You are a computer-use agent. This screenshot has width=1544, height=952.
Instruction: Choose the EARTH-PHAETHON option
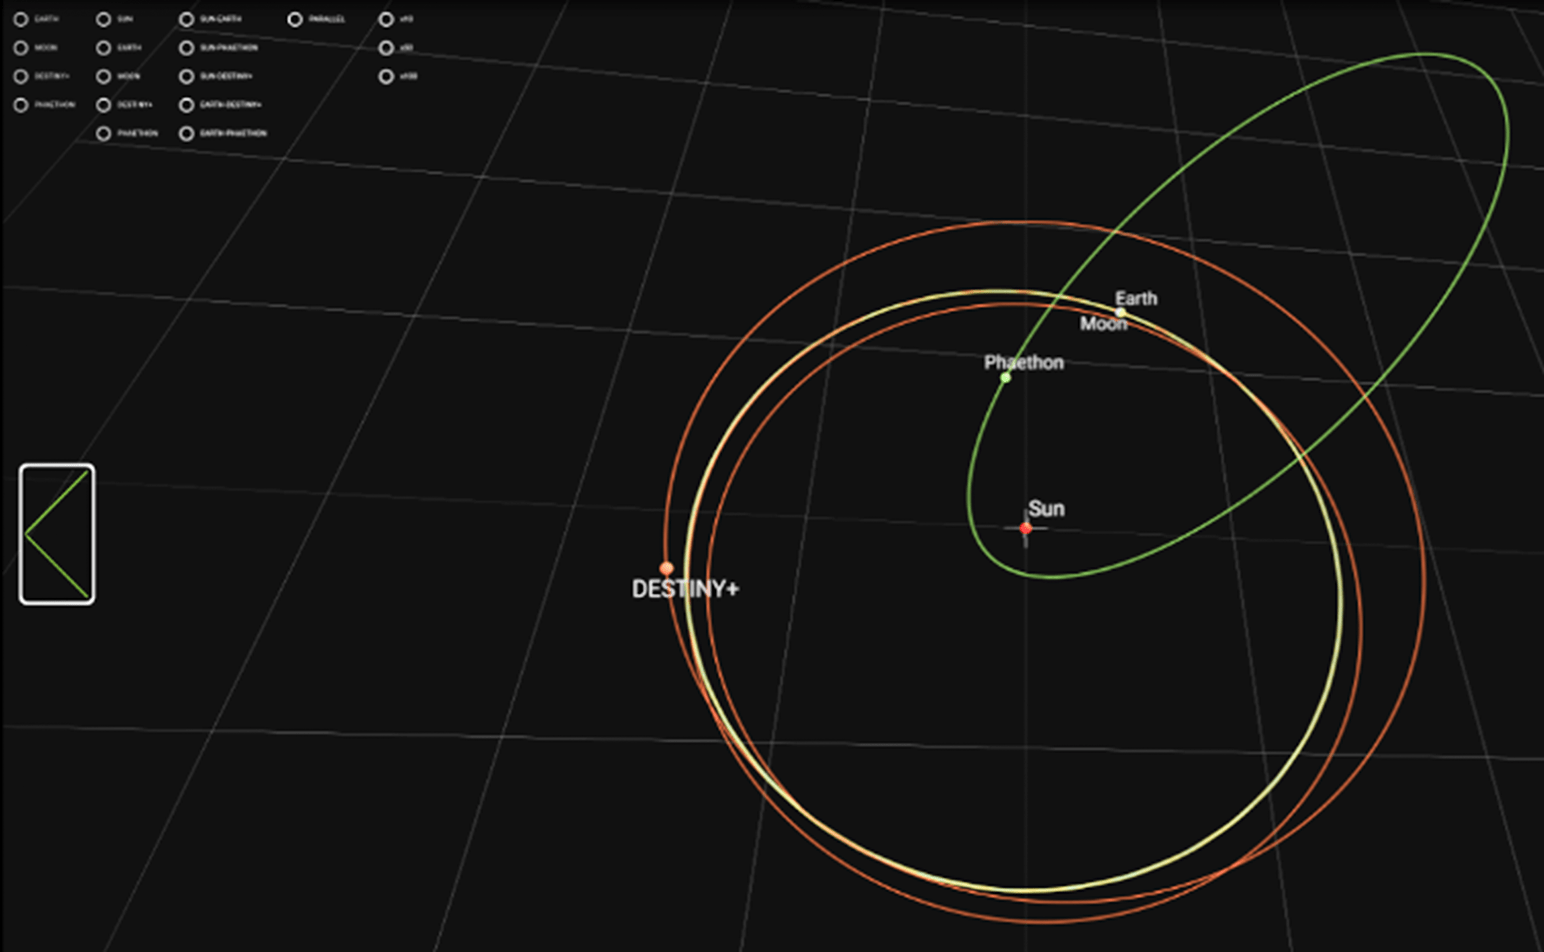coord(187,133)
